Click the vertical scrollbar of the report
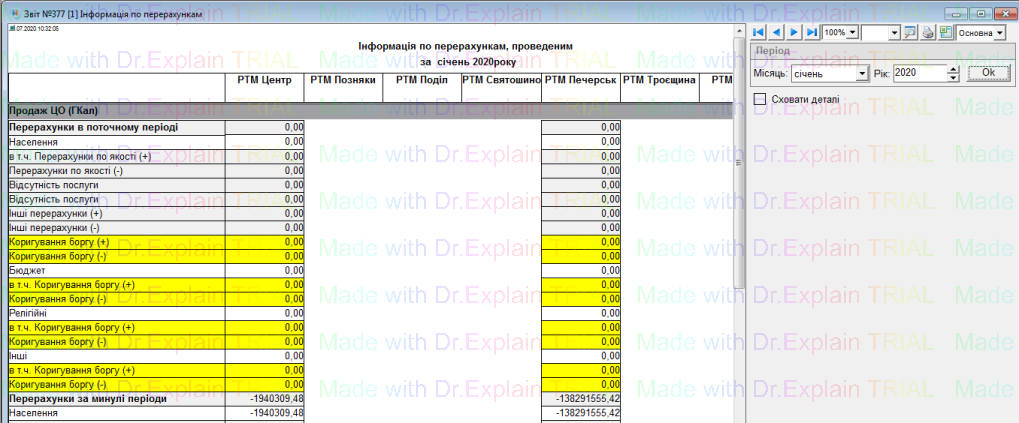This screenshot has height=423, width=1019. pyautogui.click(x=739, y=200)
